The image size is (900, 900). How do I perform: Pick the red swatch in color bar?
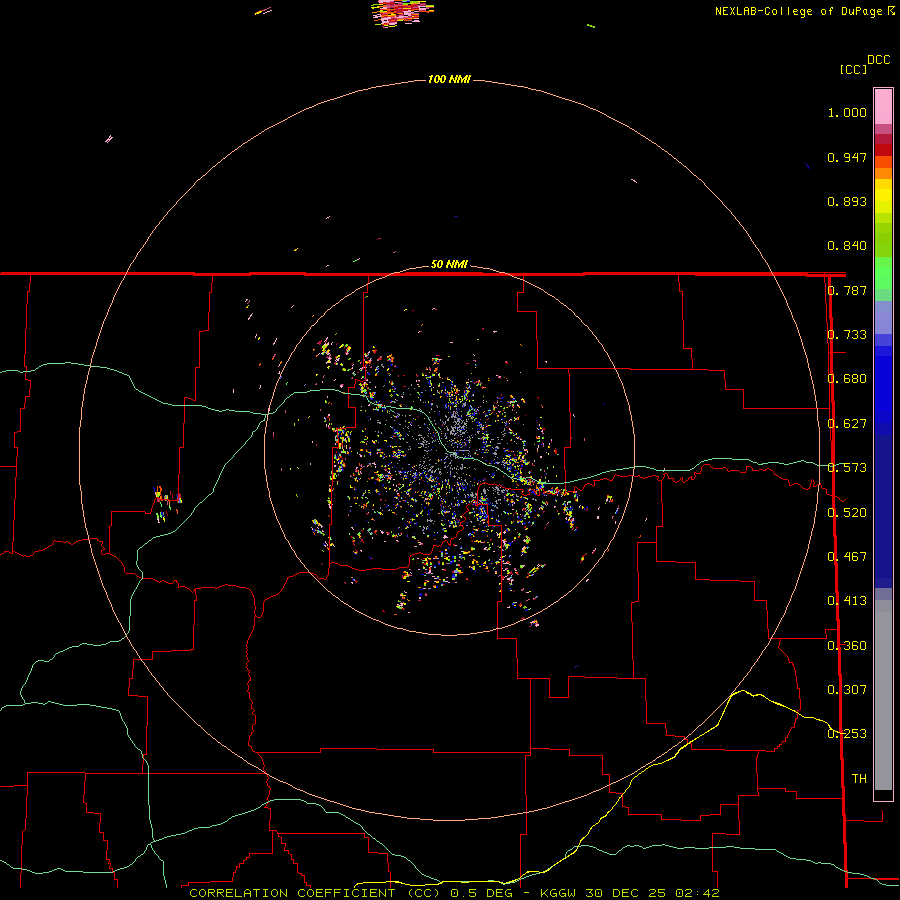[883, 150]
